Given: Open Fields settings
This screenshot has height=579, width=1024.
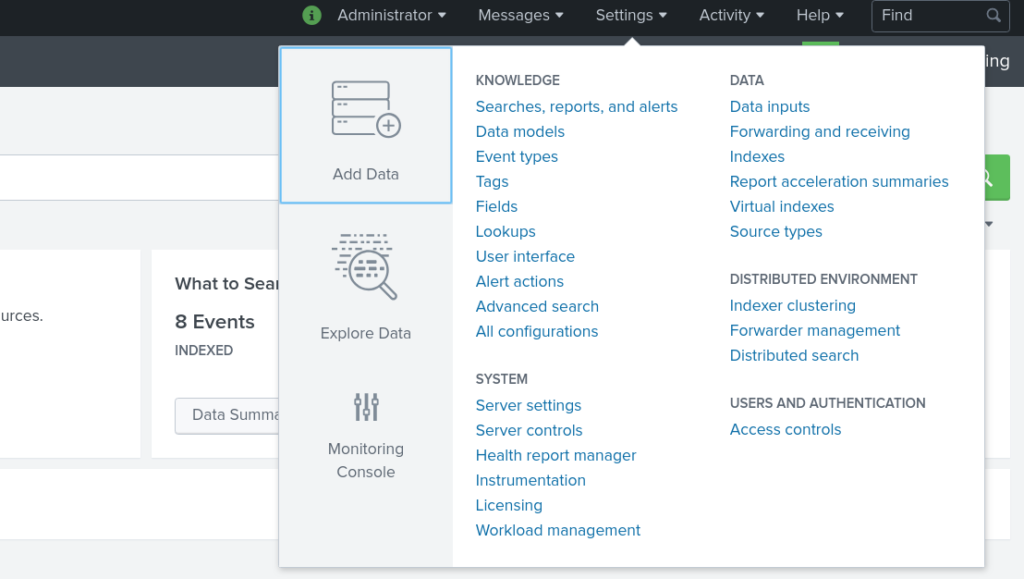Looking at the screenshot, I should click(496, 206).
